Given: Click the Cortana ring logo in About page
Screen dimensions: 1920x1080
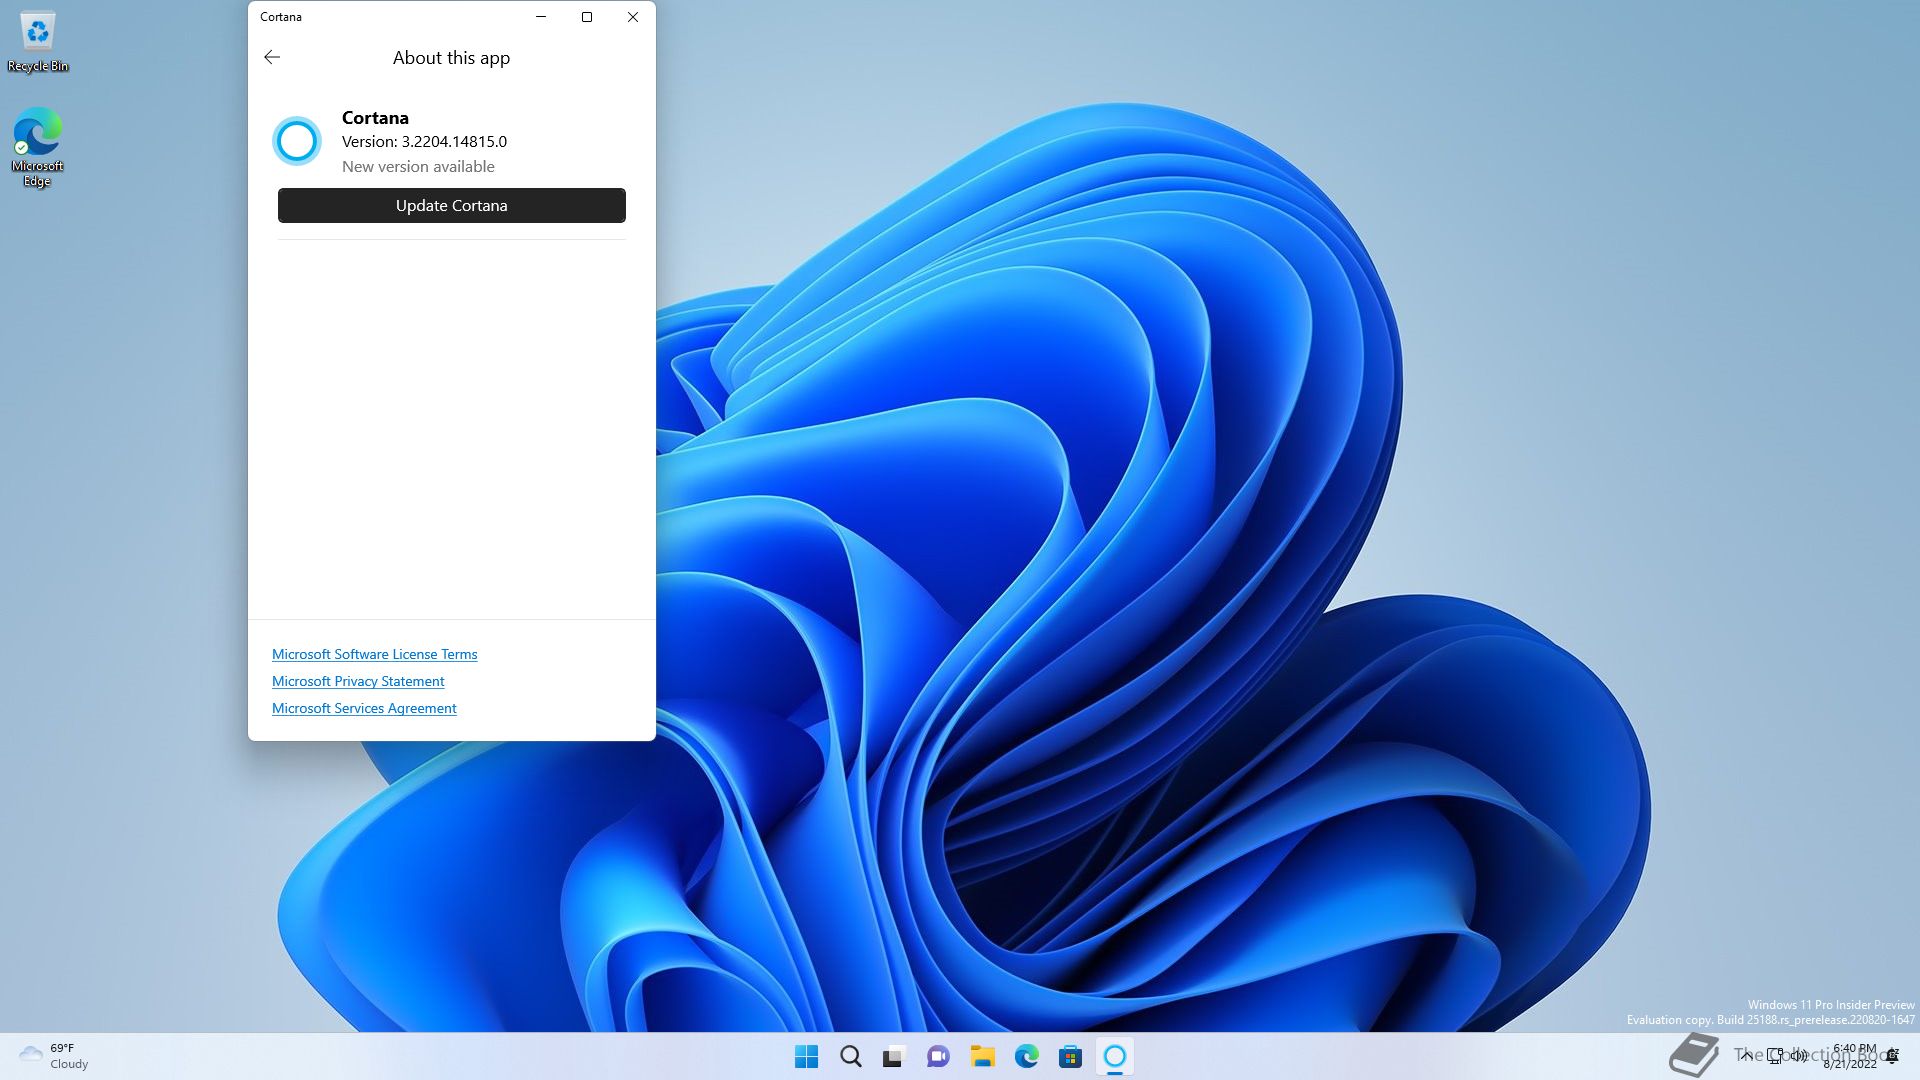Looking at the screenshot, I should (x=297, y=141).
